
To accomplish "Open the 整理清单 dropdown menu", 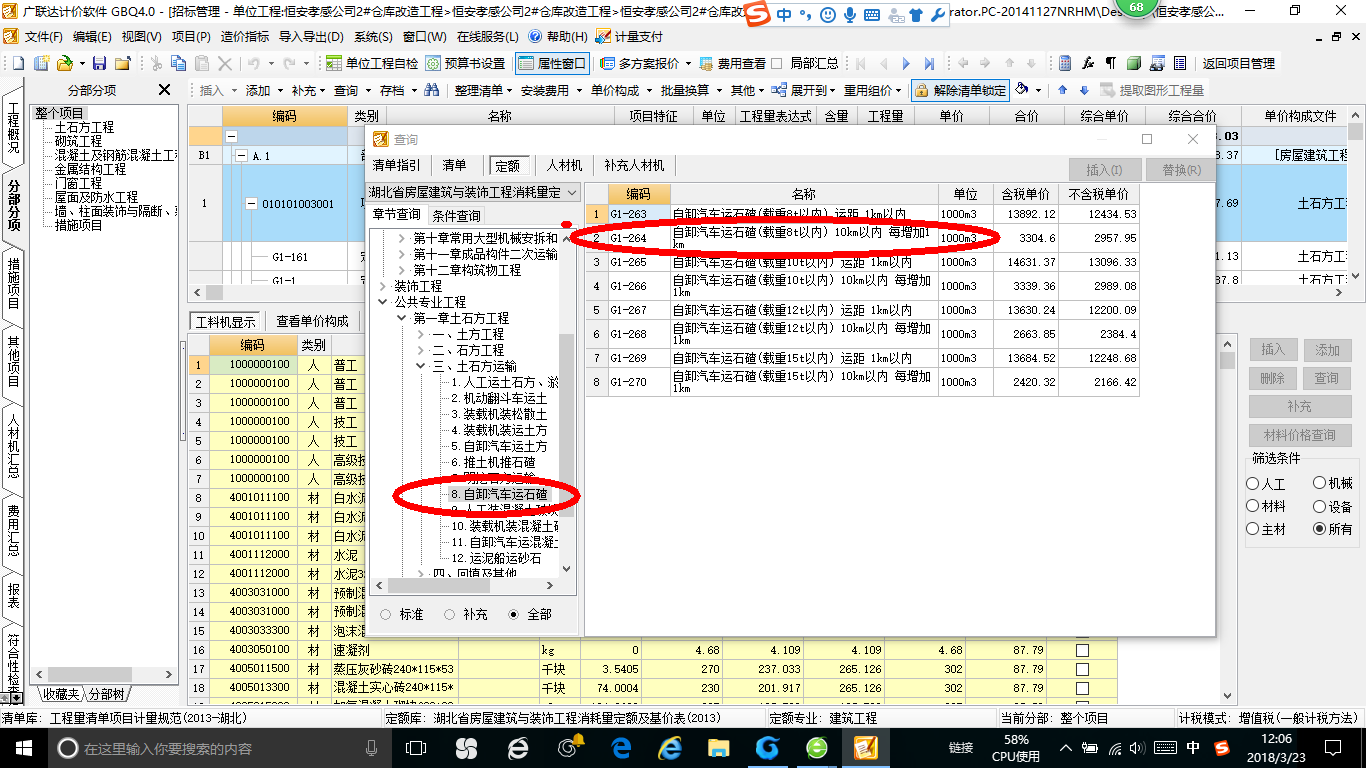I will point(481,90).
